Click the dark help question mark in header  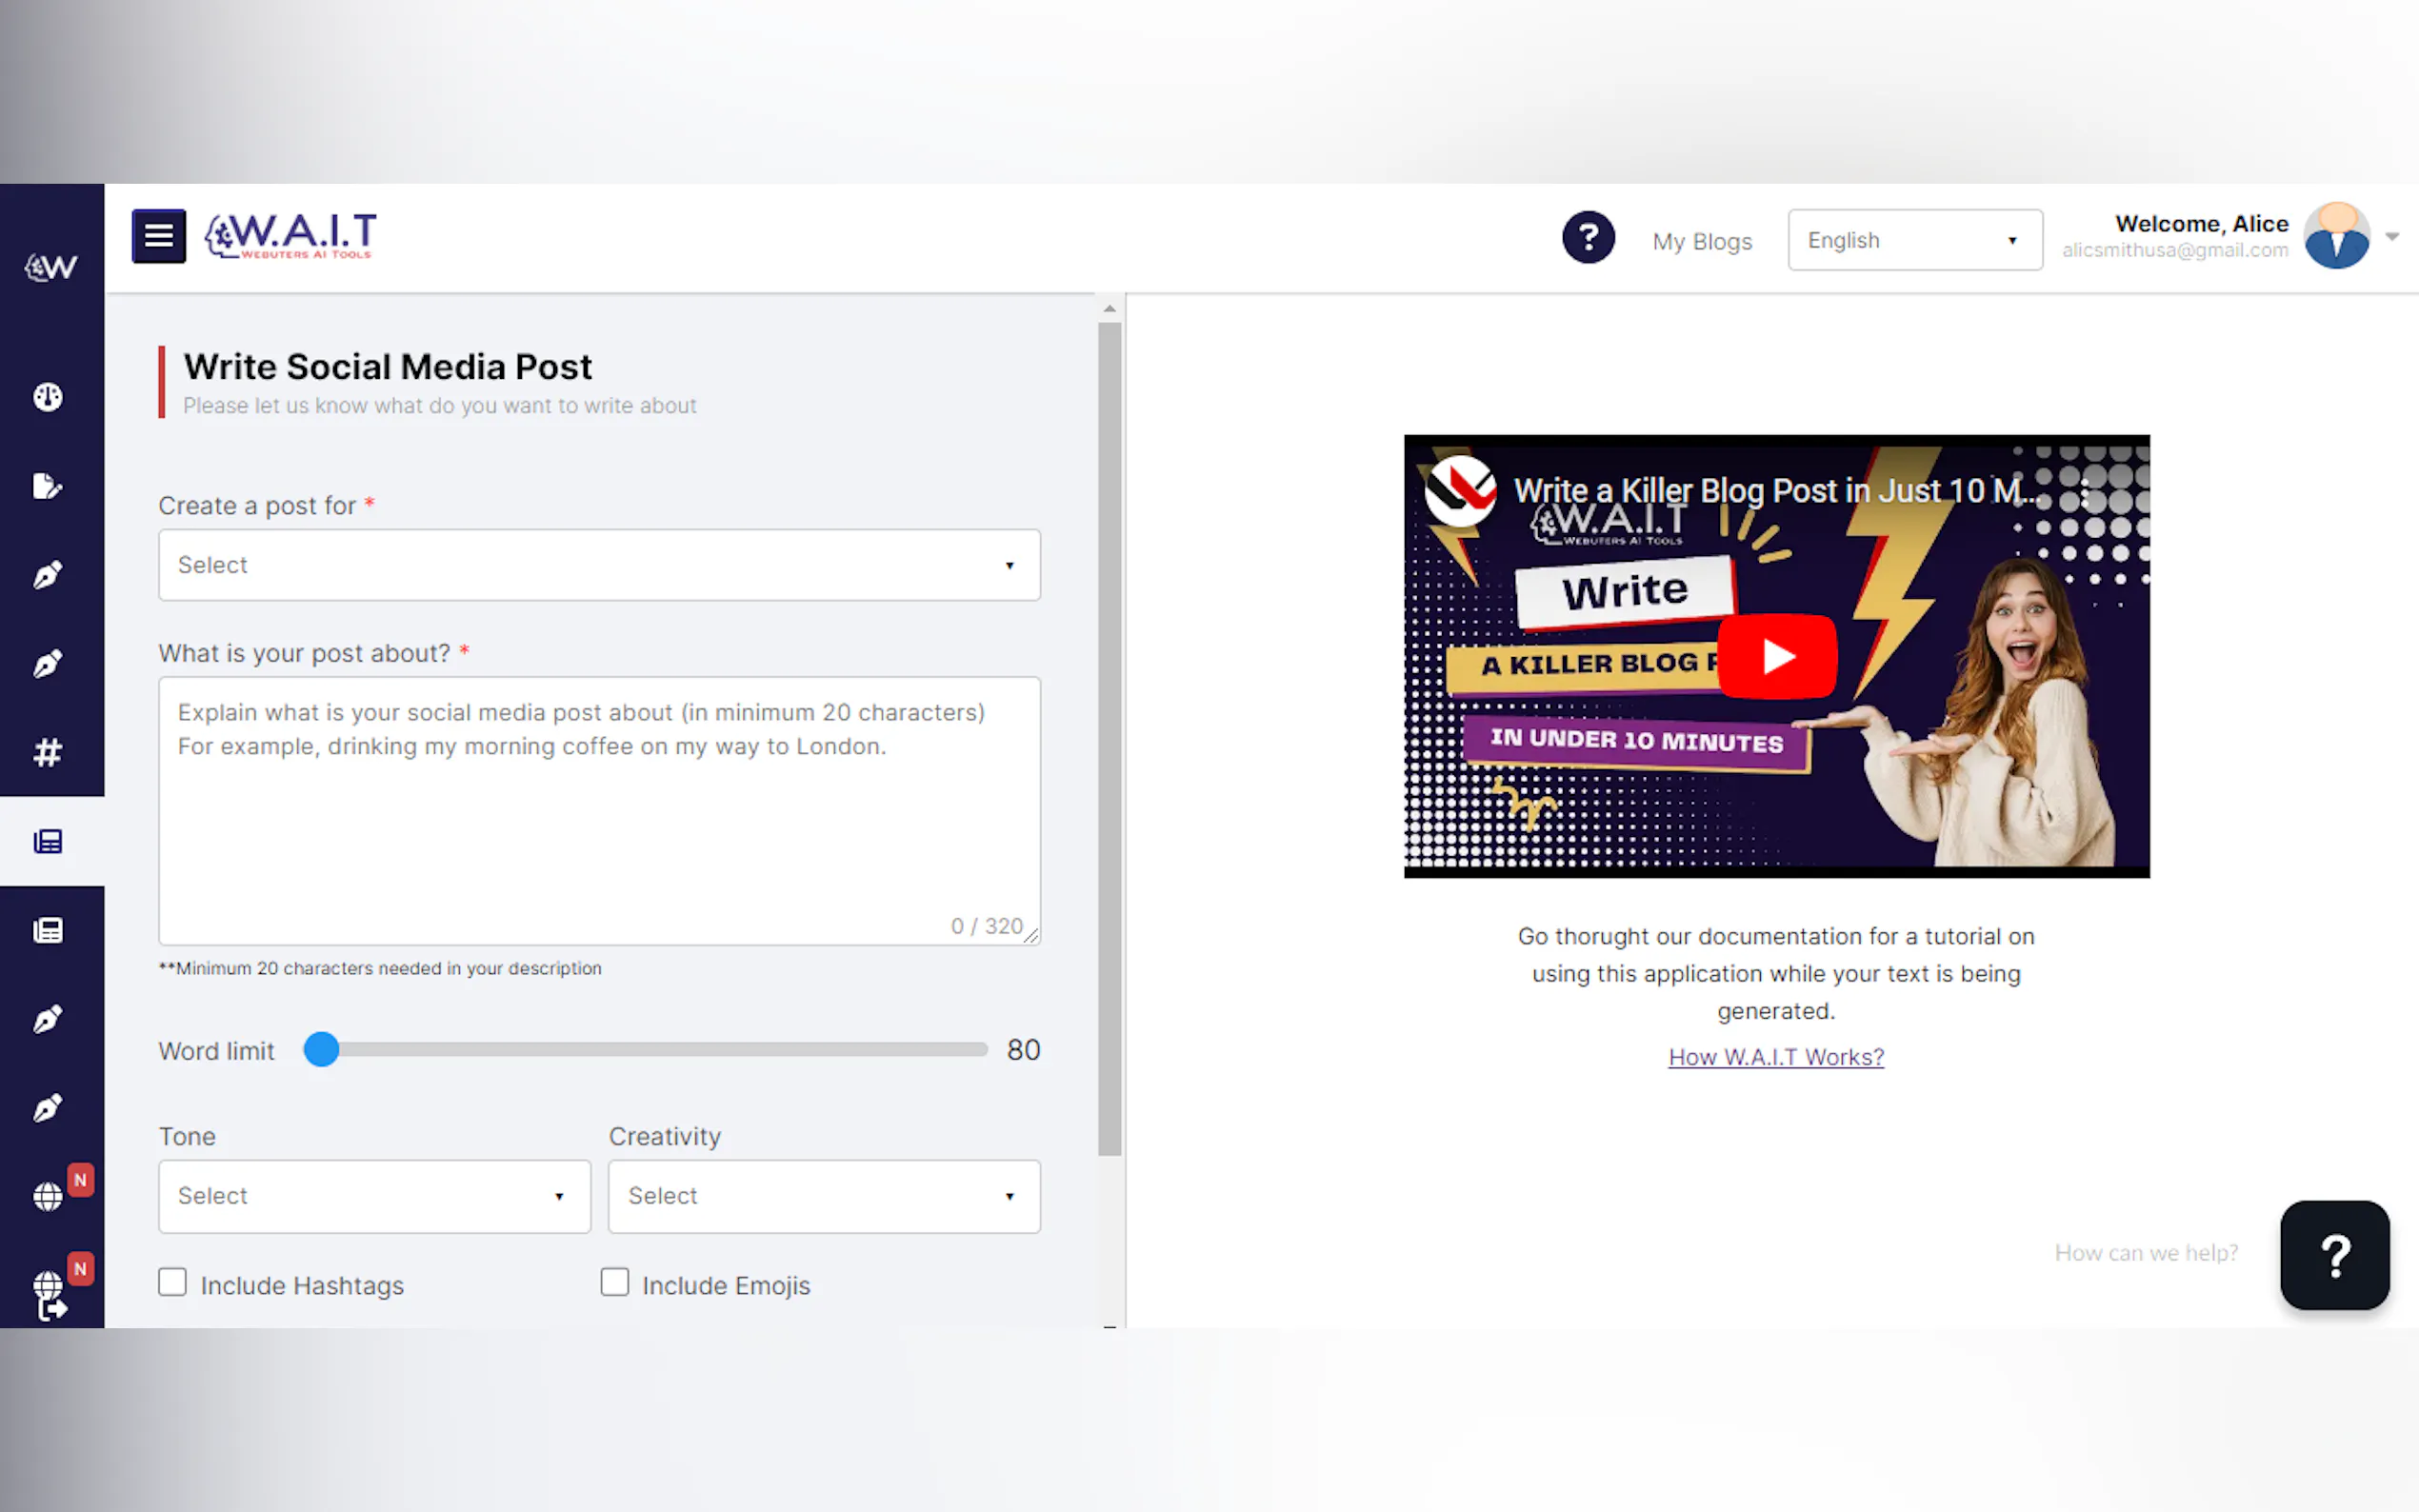1588,238
